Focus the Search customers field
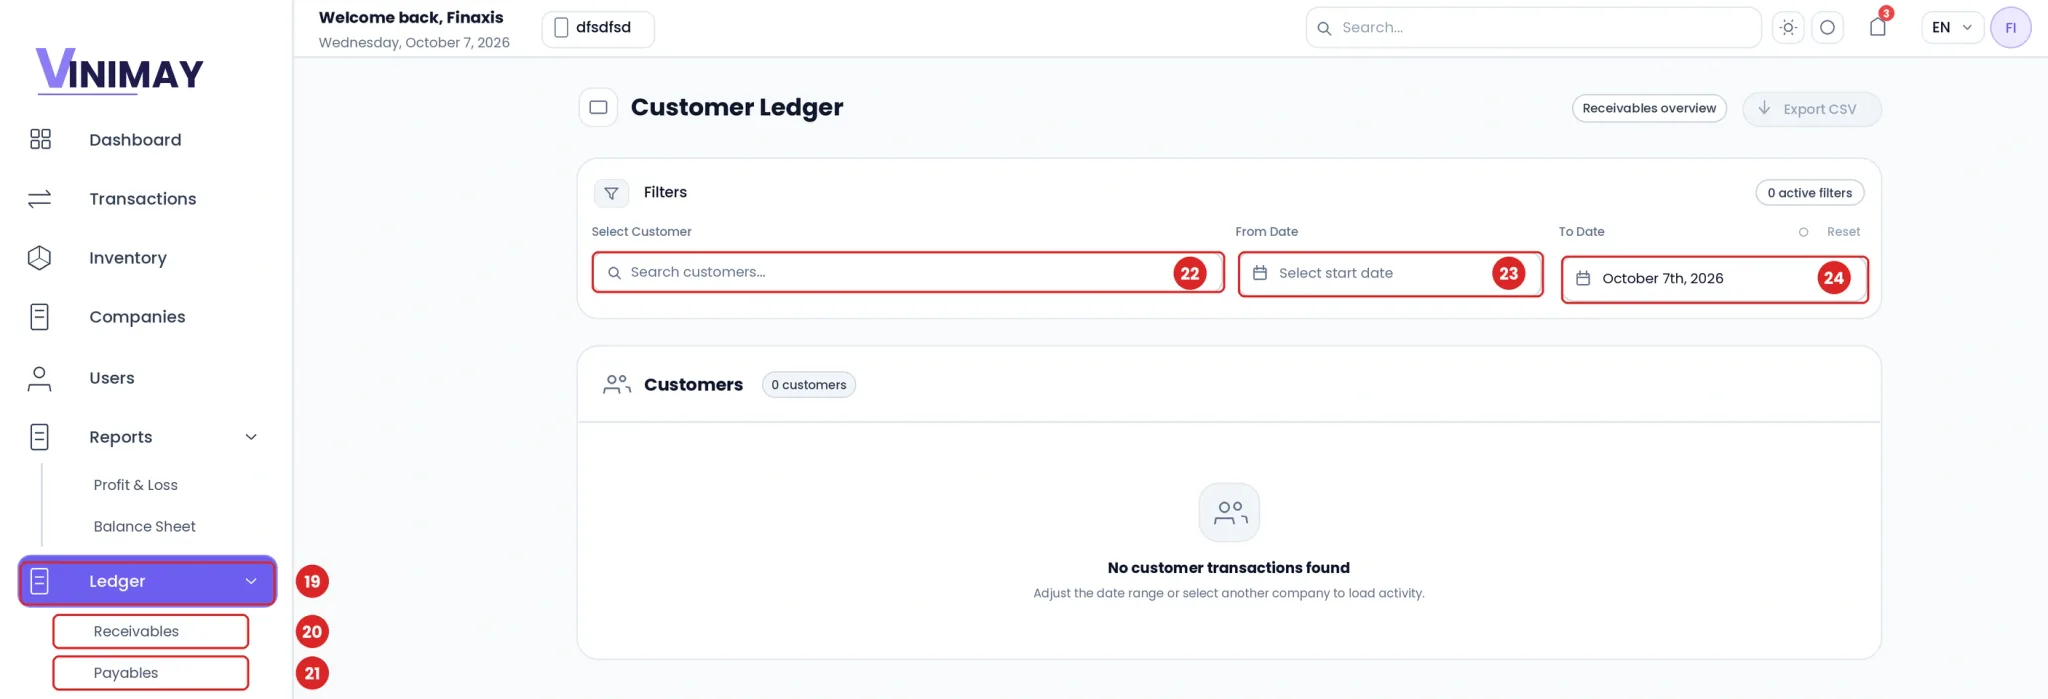 (908, 273)
